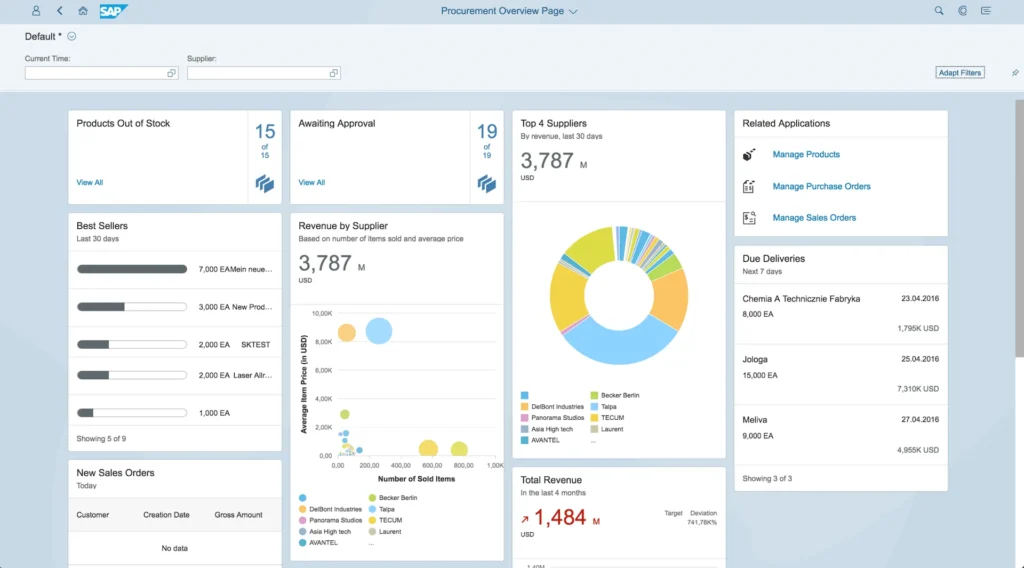This screenshot has height=568, width=1024.
Task: Open the Default variant dropdown
Action: pyautogui.click(x=72, y=37)
